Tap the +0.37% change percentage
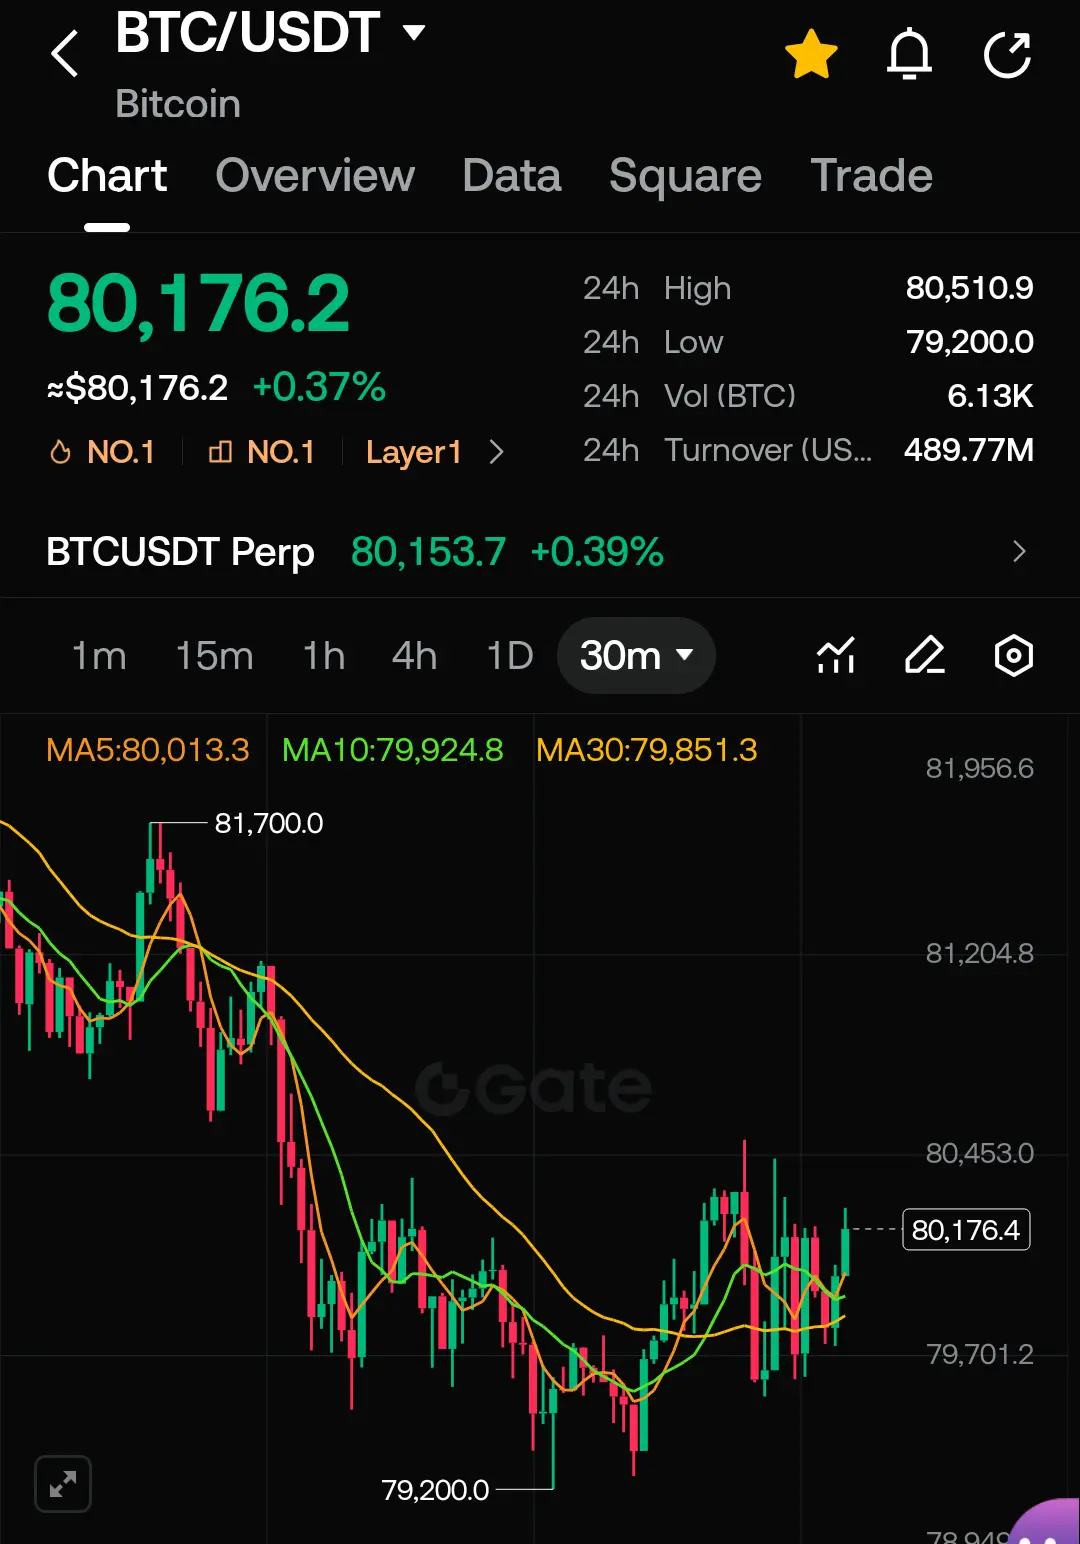 319,387
